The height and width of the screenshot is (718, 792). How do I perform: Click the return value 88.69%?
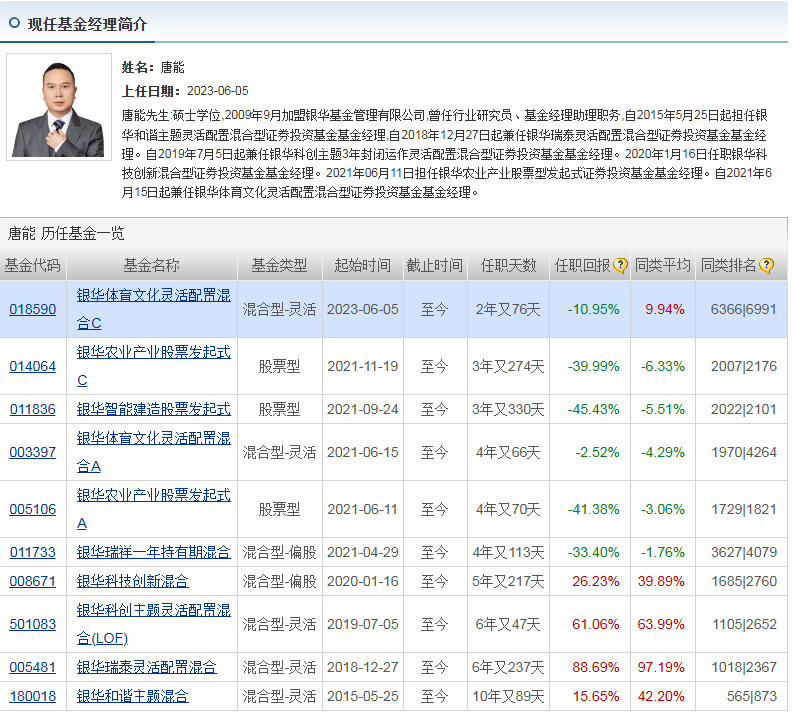(x=596, y=667)
